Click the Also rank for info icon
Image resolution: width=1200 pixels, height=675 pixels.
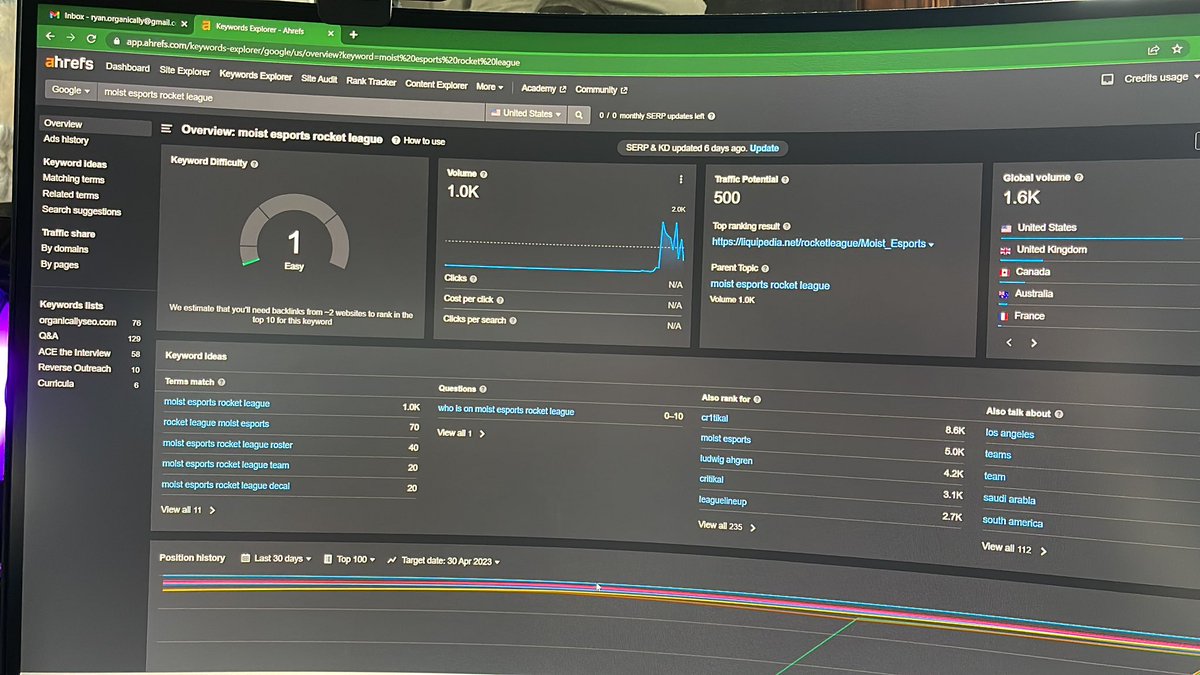pos(757,399)
